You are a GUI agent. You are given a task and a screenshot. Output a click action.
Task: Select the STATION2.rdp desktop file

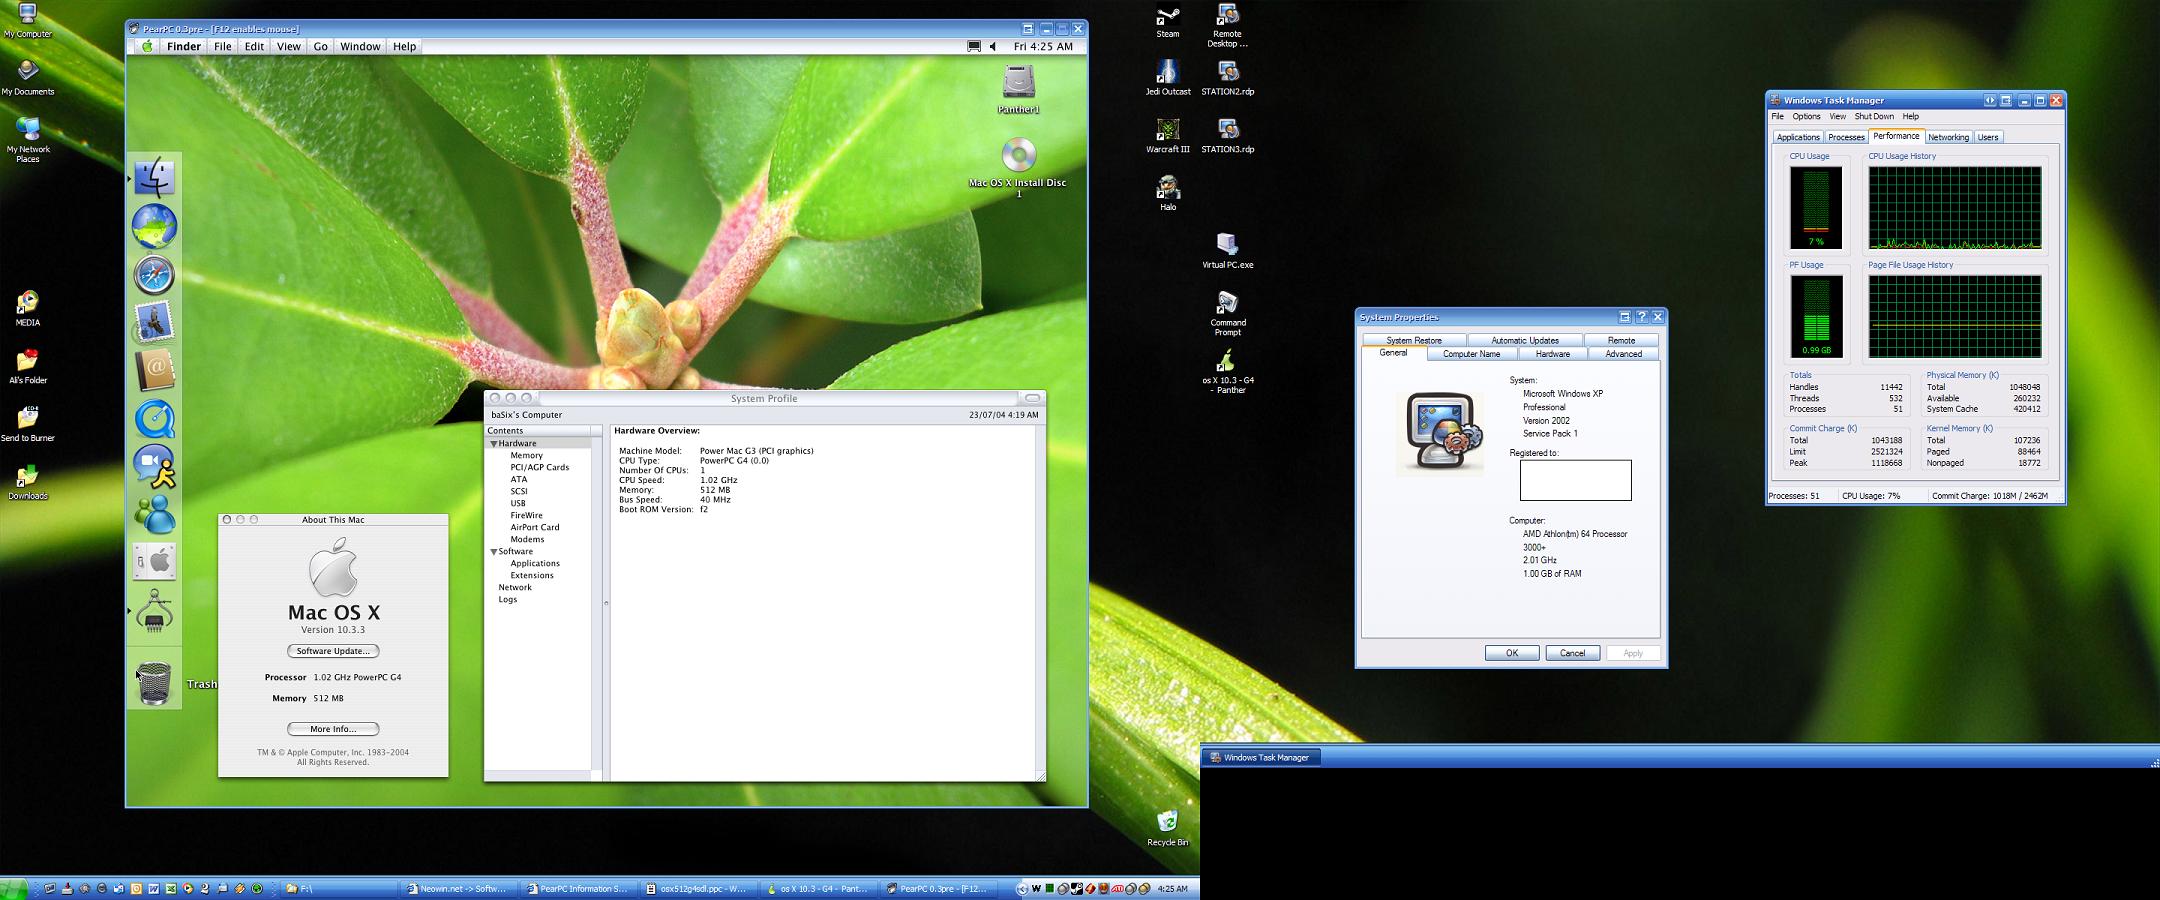pyautogui.click(x=1228, y=78)
